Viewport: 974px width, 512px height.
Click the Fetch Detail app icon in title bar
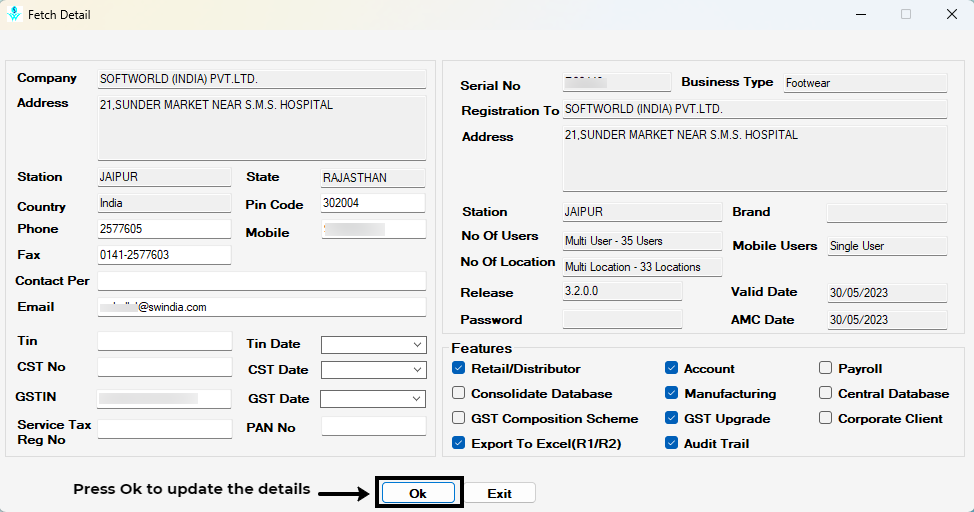tap(14, 15)
